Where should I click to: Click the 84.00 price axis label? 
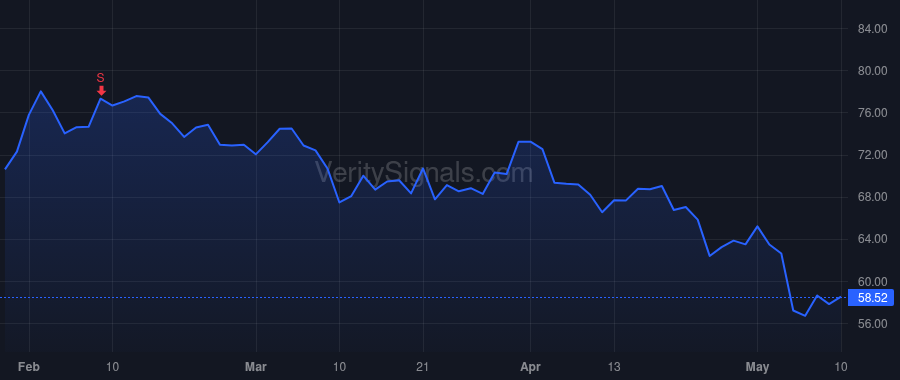[x=872, y=29]
